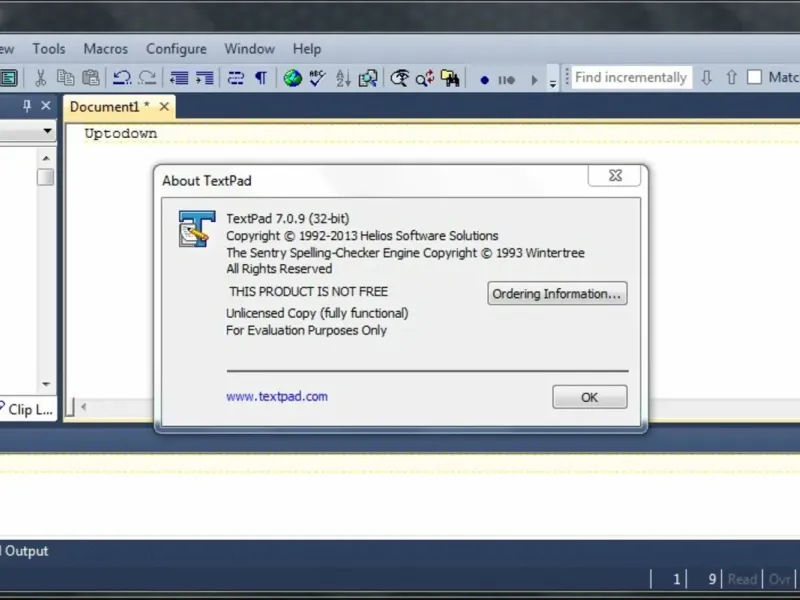Indent the selected lines
Image resolution: width=800 pixels, height=600 pixels.
pyautogui.click(x=205, y=78)
